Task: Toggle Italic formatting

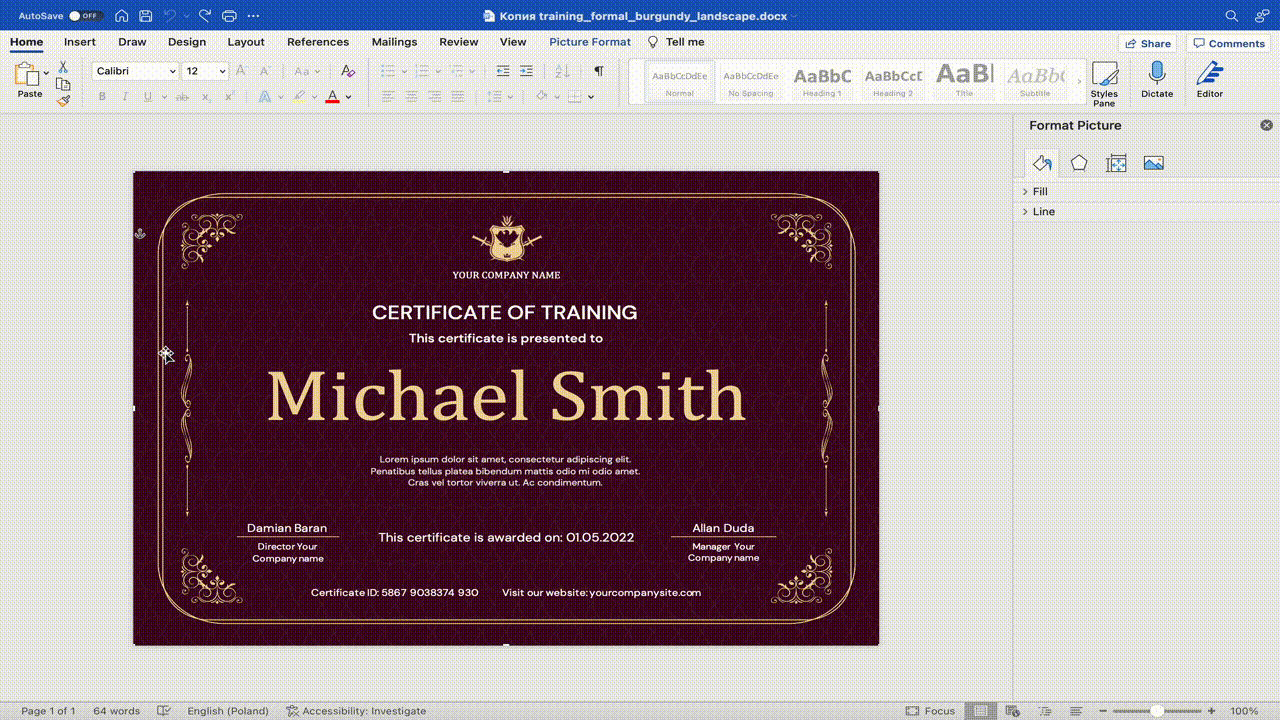Action: pos(125,97)
